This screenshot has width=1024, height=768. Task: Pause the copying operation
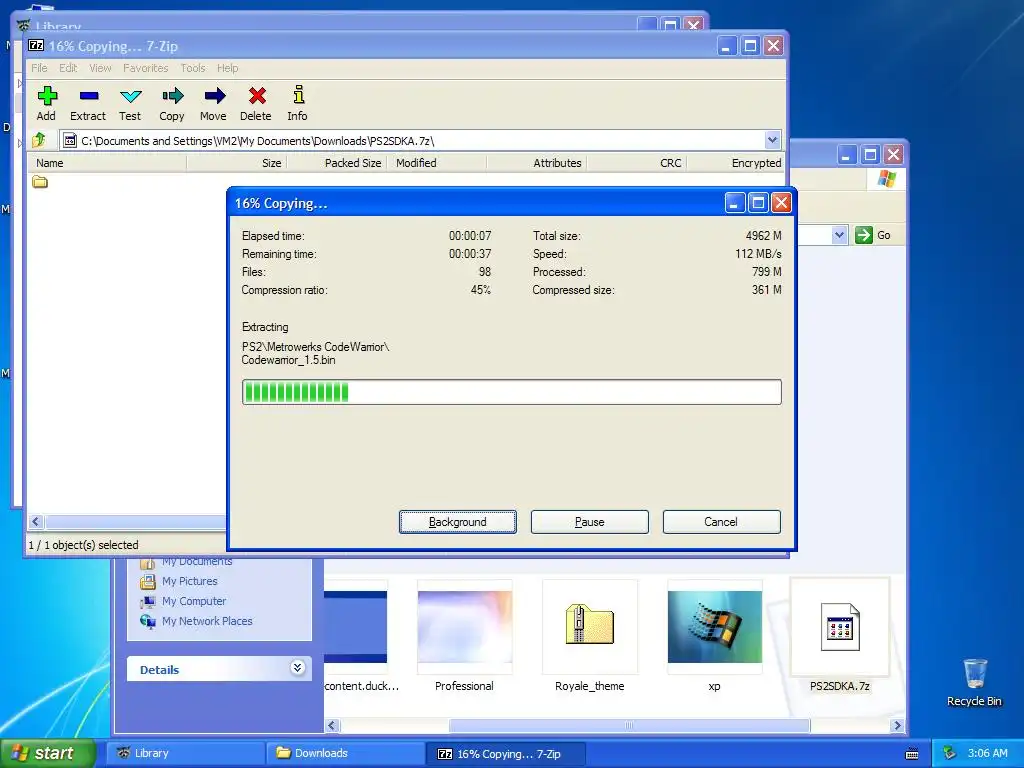click(x=590, y=522)
